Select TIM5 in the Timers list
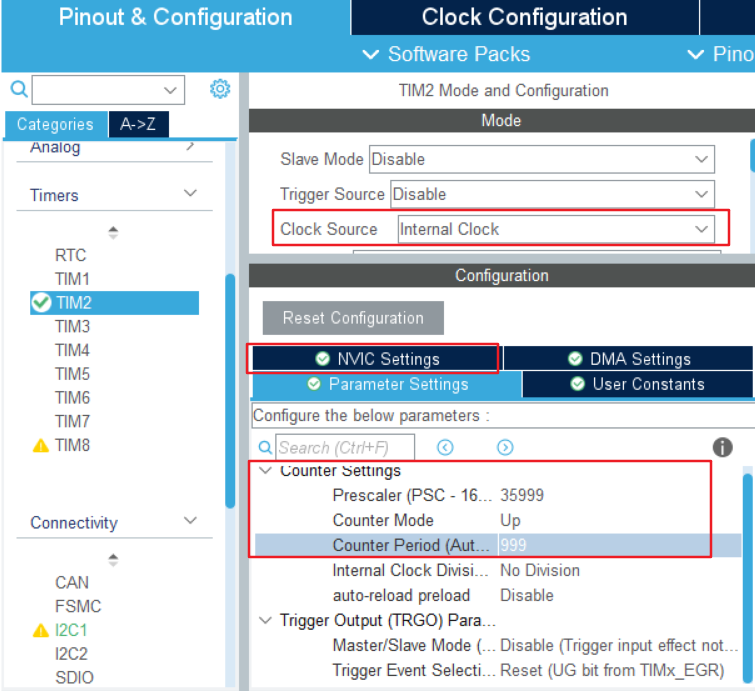 (72, 374)
